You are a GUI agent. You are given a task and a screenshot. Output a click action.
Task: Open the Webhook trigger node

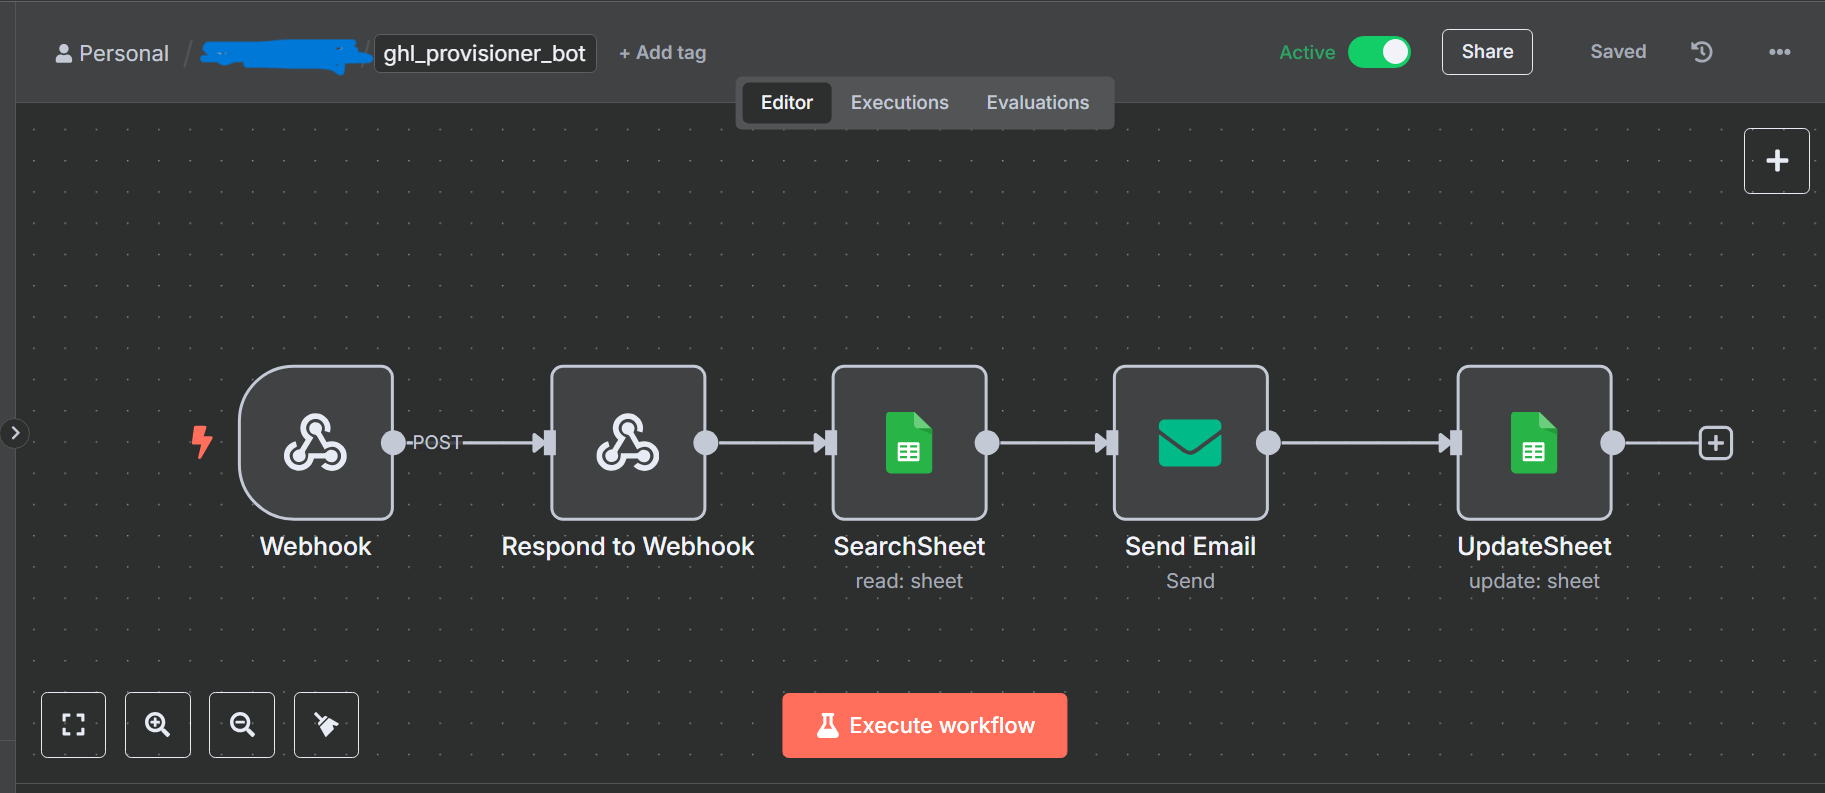pos(316,442)
